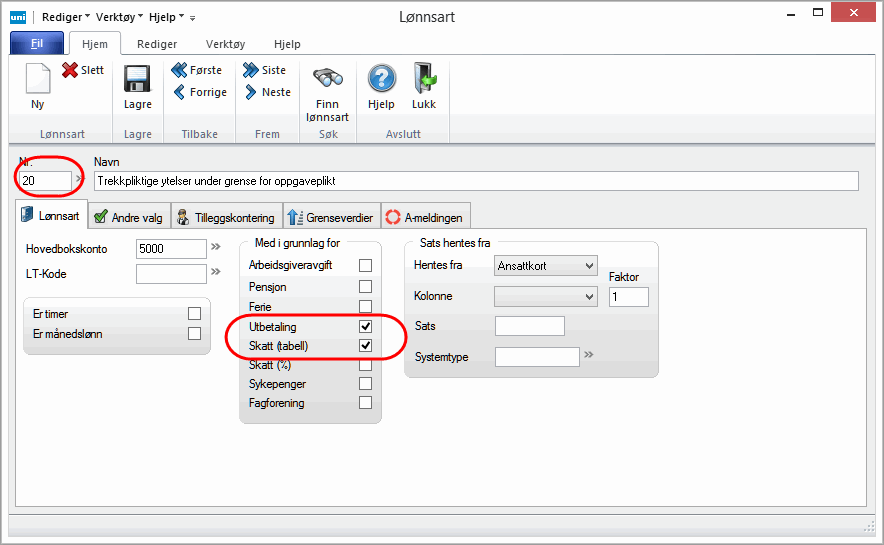This screenshot has height=545, width=884.
Task: Jump to the Siste record
Action: pyautogui.click(x=251, y=70)
